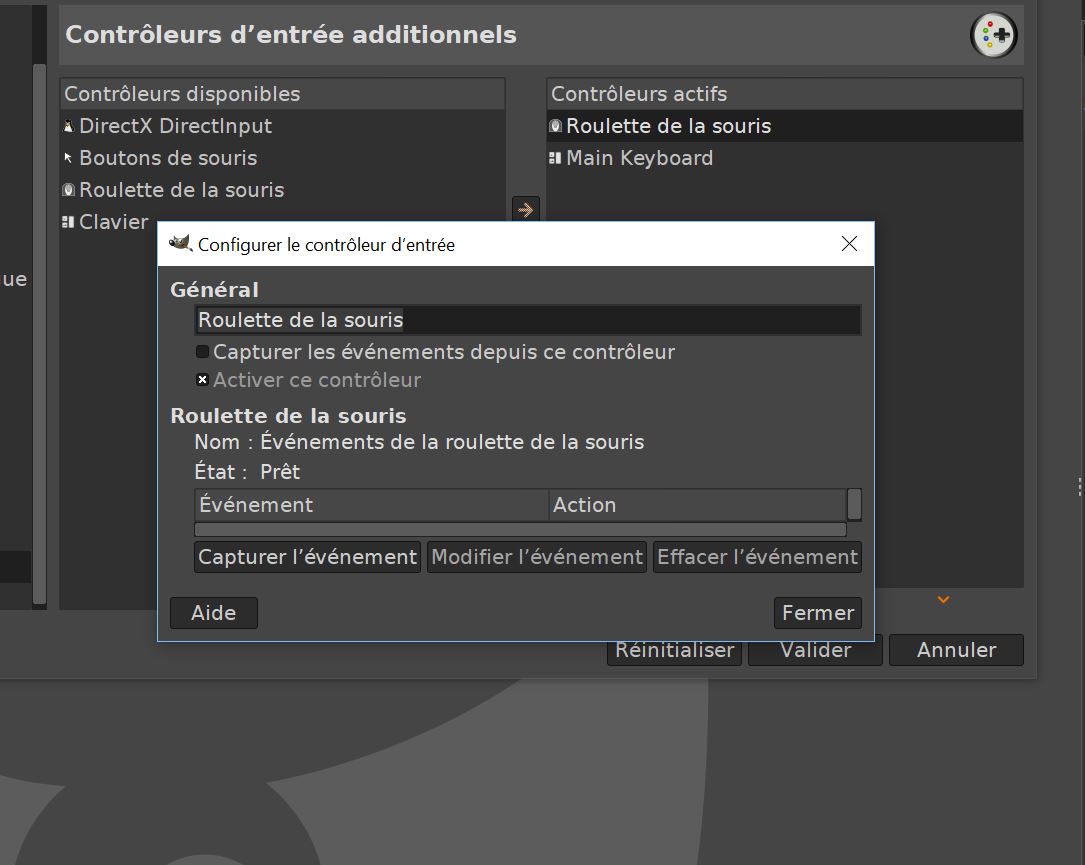Viewport: 1085px width, 865px height.
Task: Click the mouse wheel icon beside active Roulette de la souris
Action: coord(555,126)
